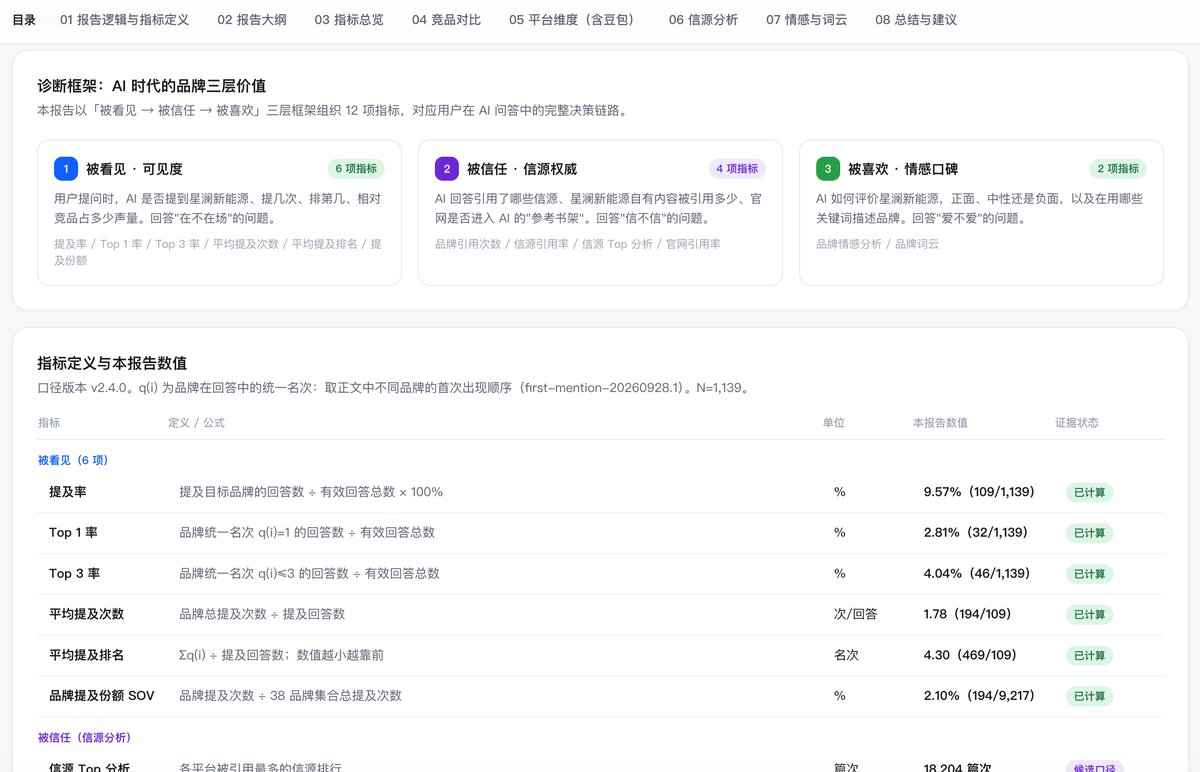Select 04 竞品对比 tab
Image resolution: width=1200 pixels, height=772 pixels.
coord(446,19)
